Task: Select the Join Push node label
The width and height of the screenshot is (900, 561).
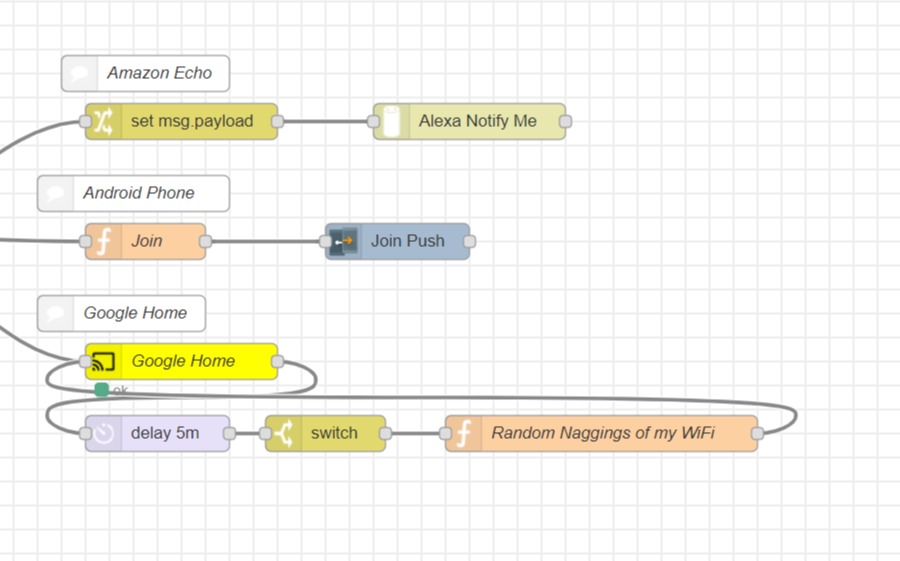Action: coord(408,241)
